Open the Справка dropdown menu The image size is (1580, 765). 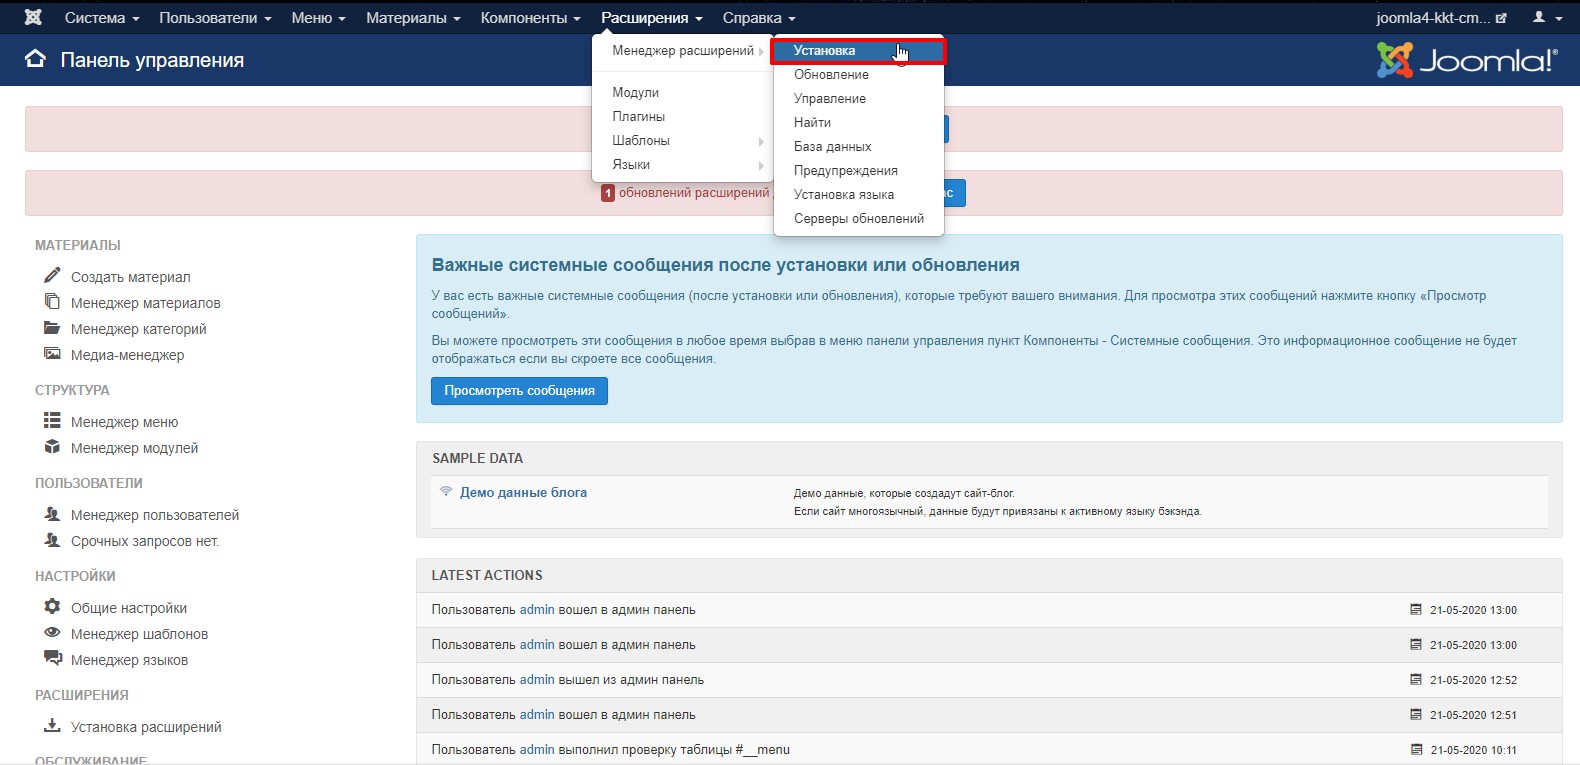[759, 18]
